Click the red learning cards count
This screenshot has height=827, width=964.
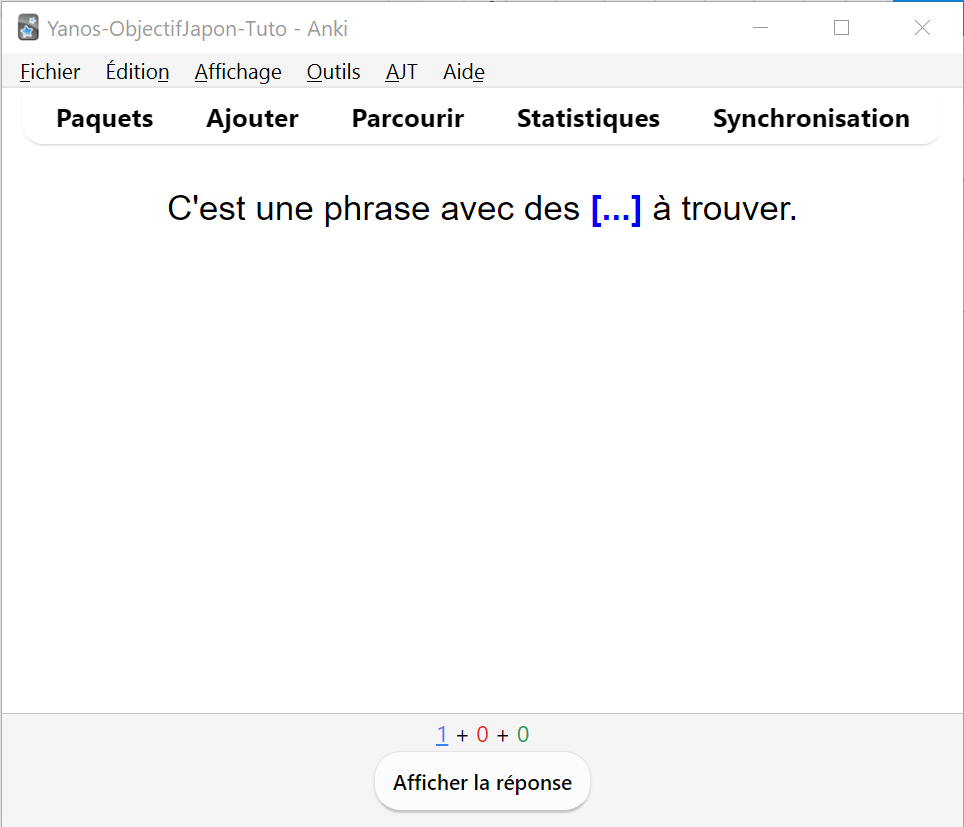click(483, 735)
